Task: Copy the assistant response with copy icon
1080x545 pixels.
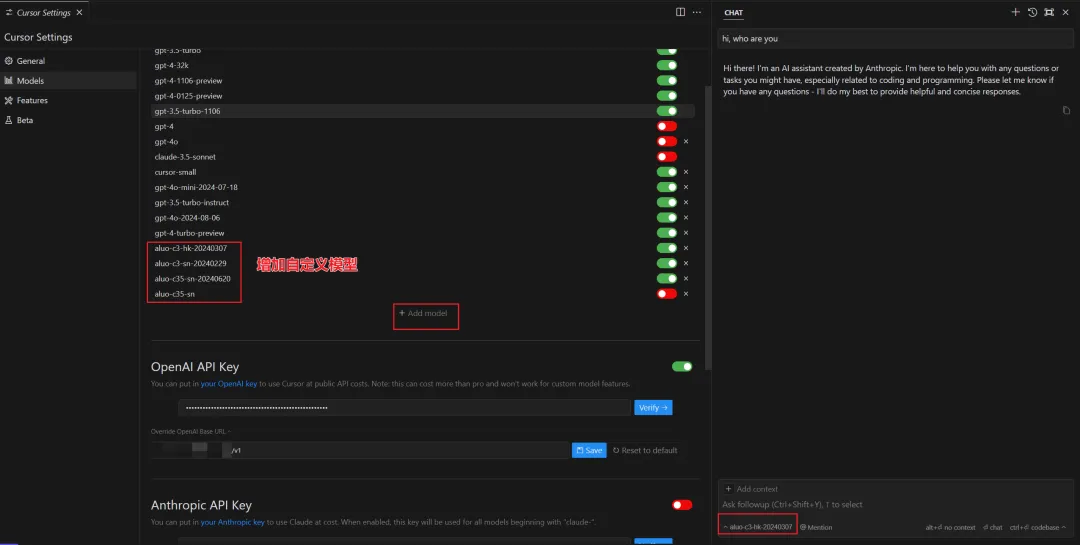Action: (x=1066, y=110)
